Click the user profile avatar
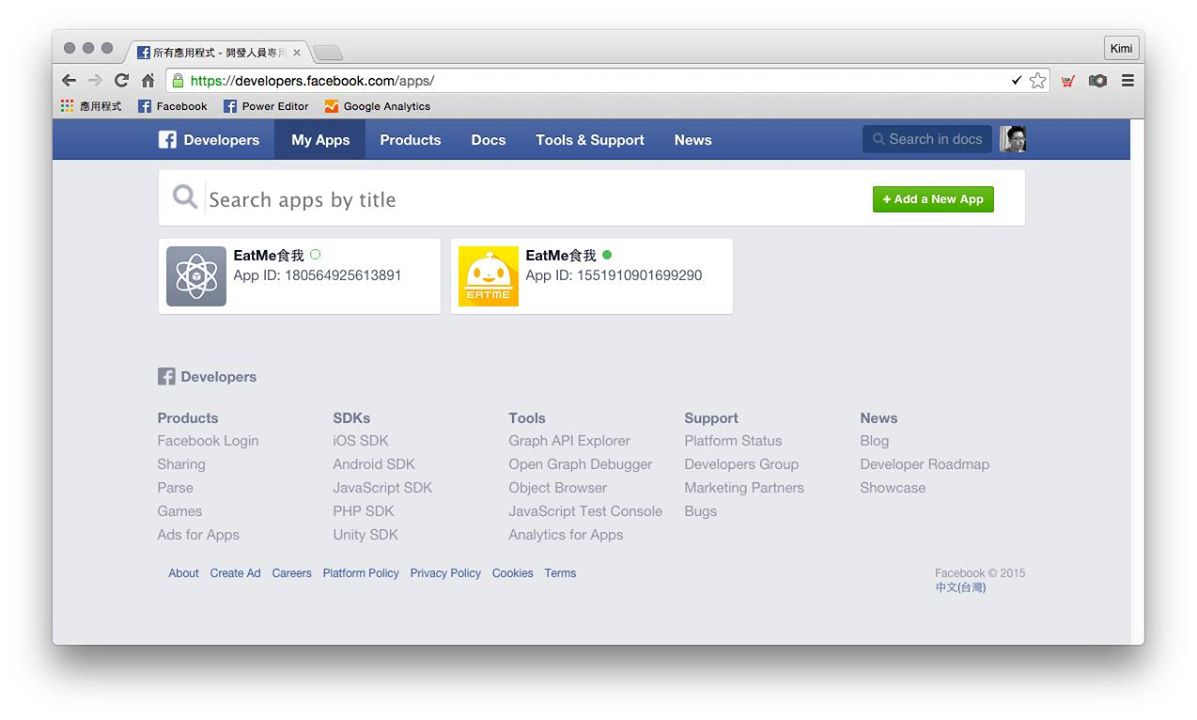The image size is (1197, 720). coord(1013,139)
